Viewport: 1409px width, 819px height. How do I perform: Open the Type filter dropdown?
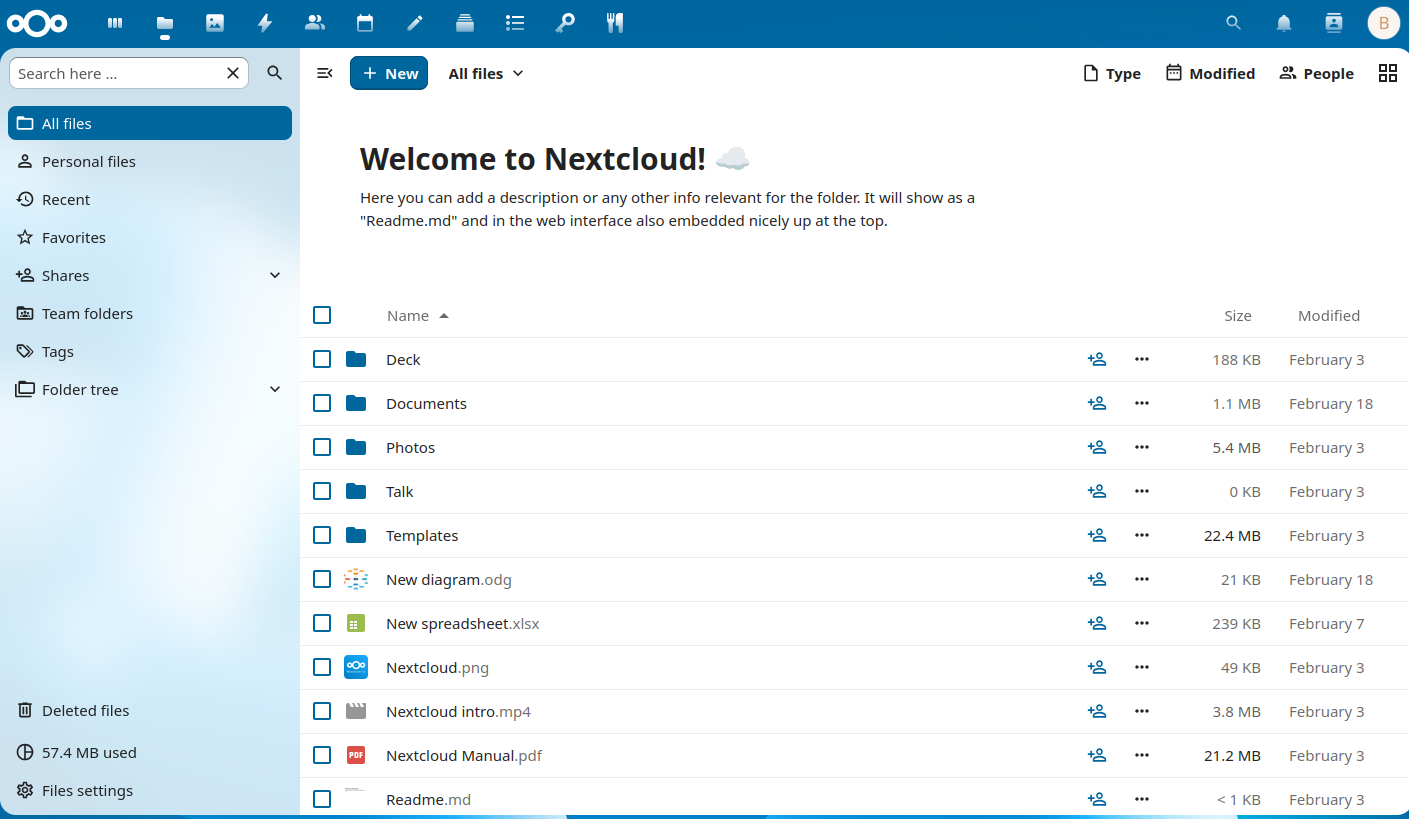1112,73
